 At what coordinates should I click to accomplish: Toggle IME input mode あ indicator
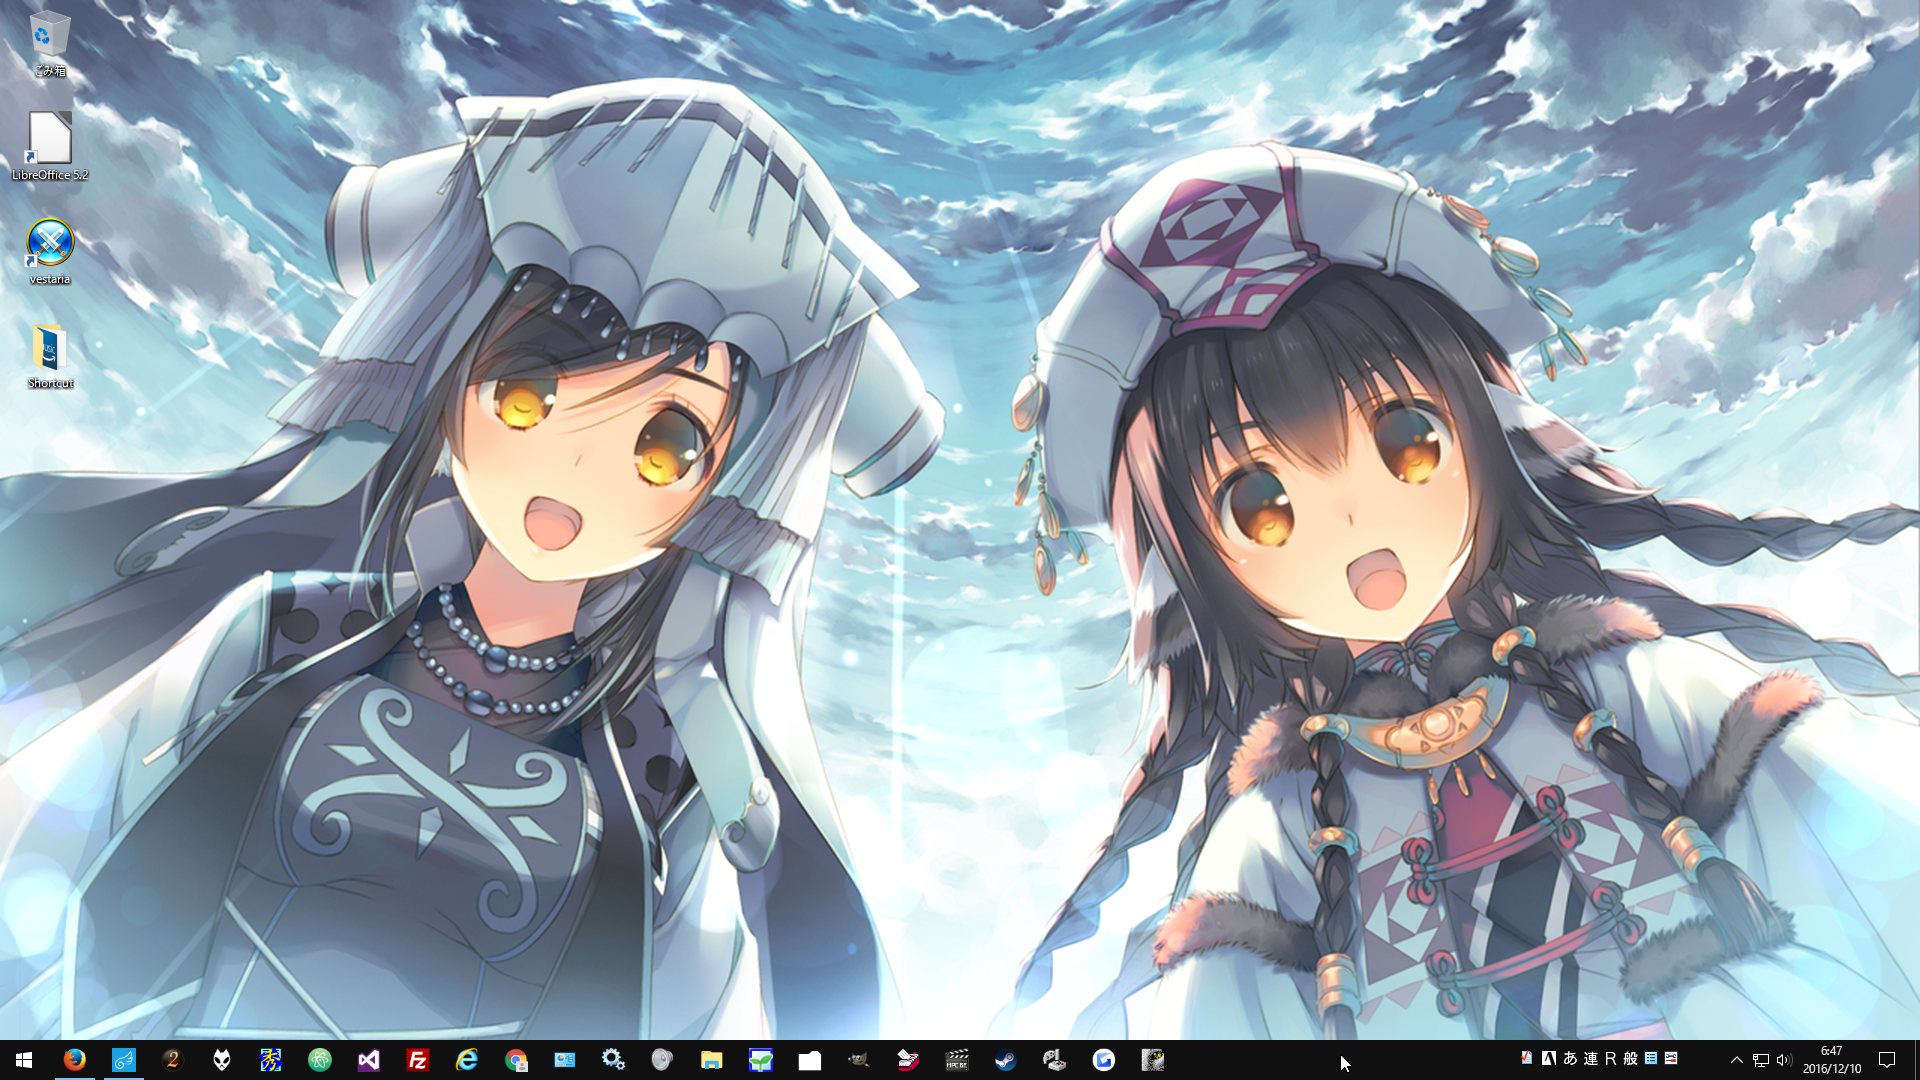[1570, 1058]
